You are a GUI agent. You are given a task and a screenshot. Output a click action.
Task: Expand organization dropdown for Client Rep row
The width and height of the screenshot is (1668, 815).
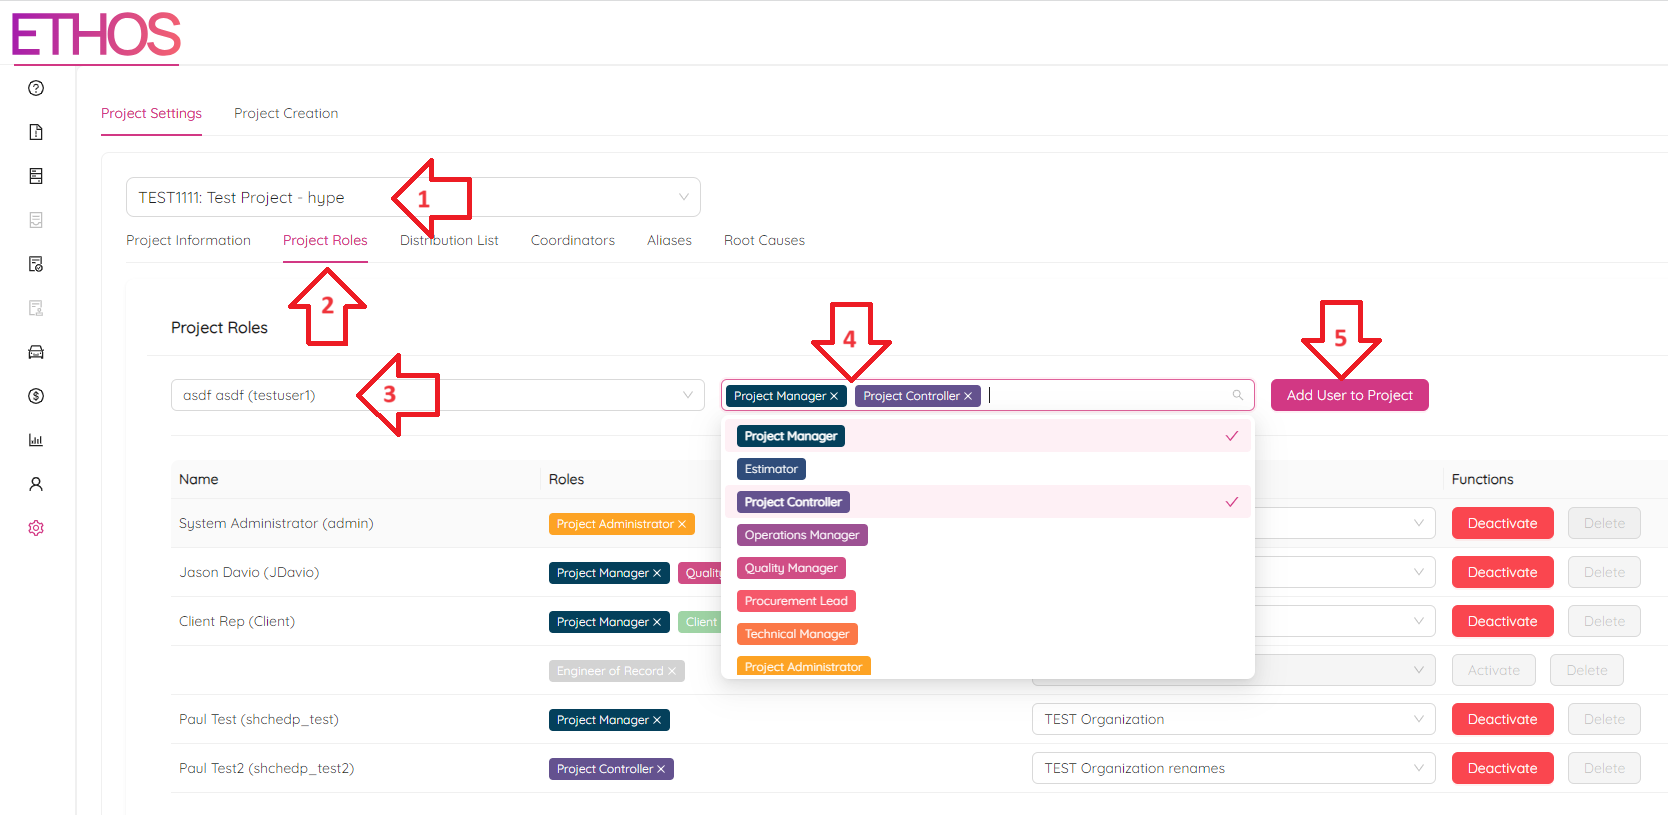point(1419,621)
